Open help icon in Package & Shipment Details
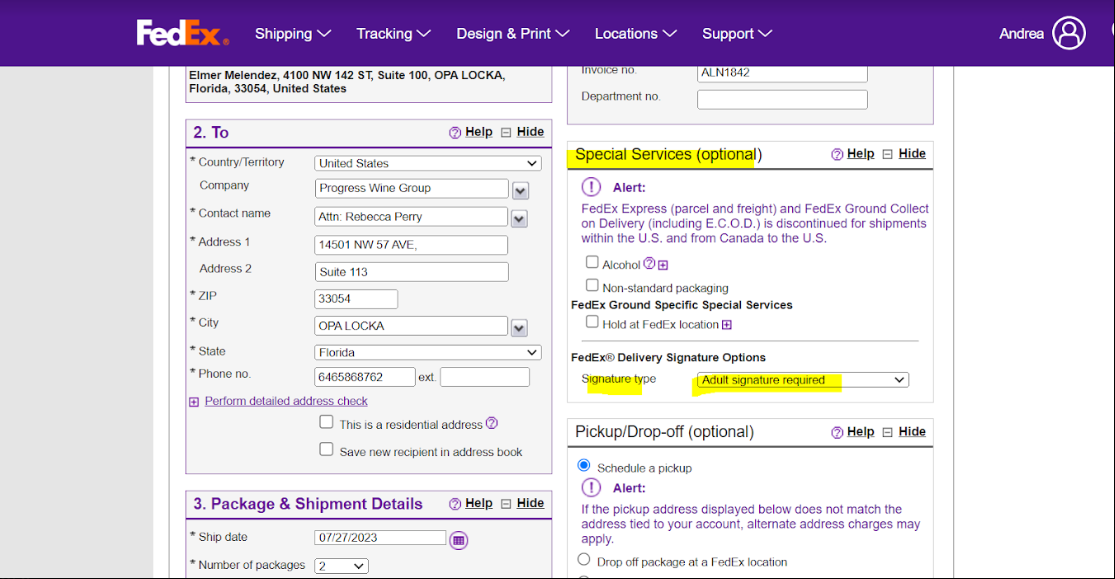 click(x=455, y=504)
